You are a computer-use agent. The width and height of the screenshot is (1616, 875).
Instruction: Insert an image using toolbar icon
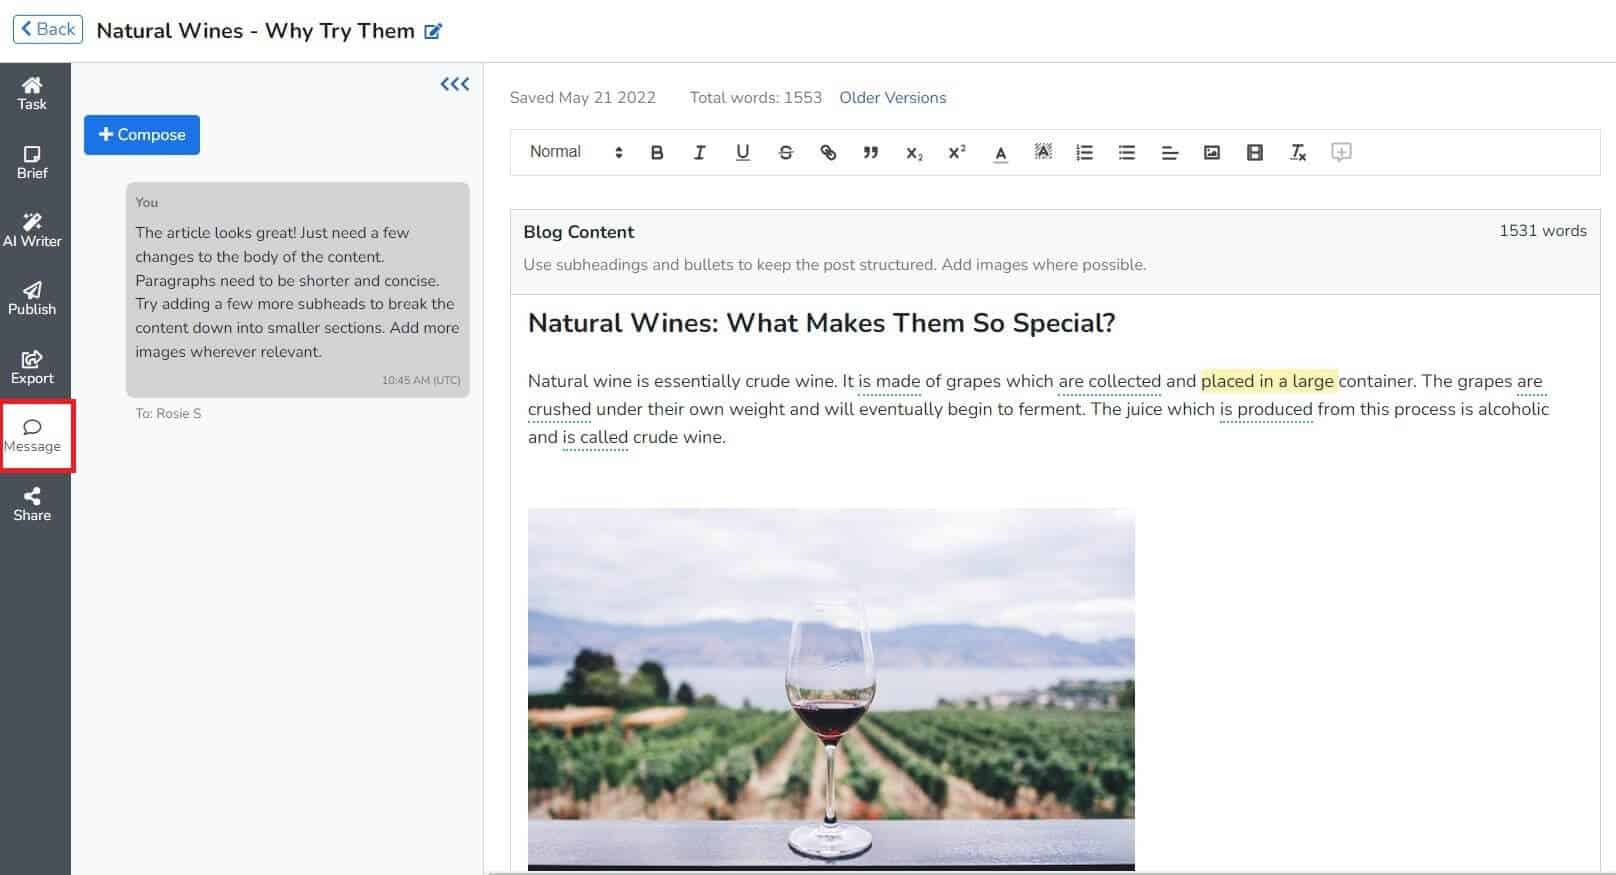click(x=1211, y=152)
